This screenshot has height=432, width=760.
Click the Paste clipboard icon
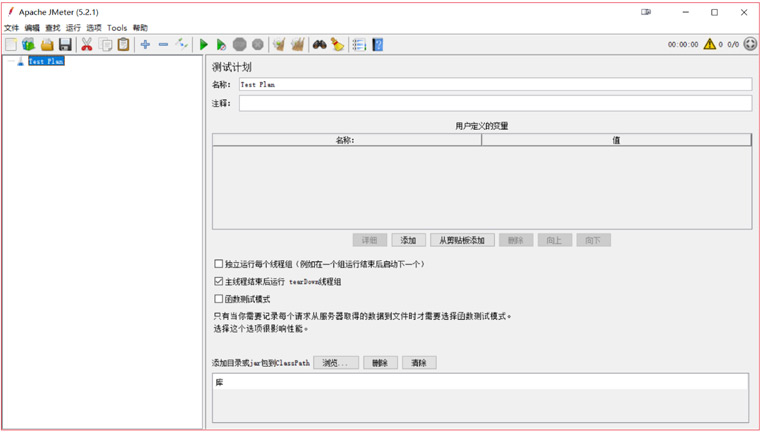click(x=124, y=45)
